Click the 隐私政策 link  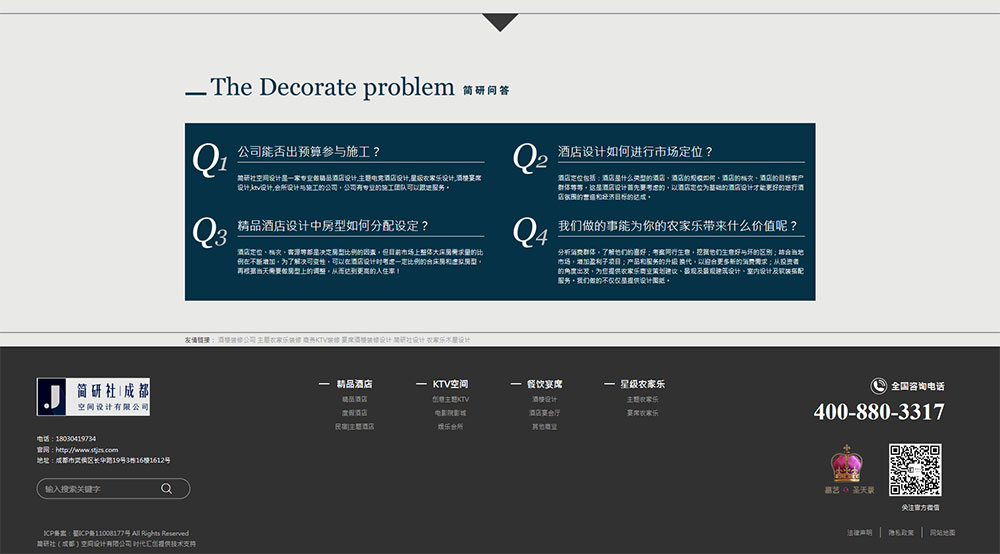901,532
